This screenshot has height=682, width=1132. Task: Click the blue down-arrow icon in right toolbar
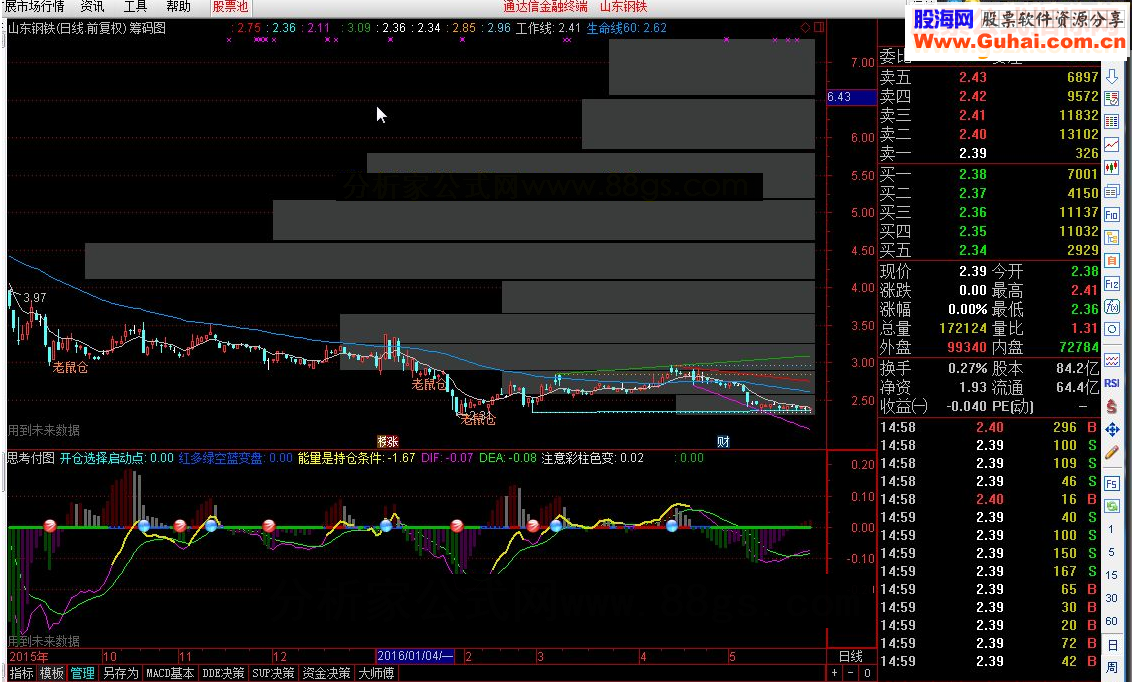coord(1112,76)
